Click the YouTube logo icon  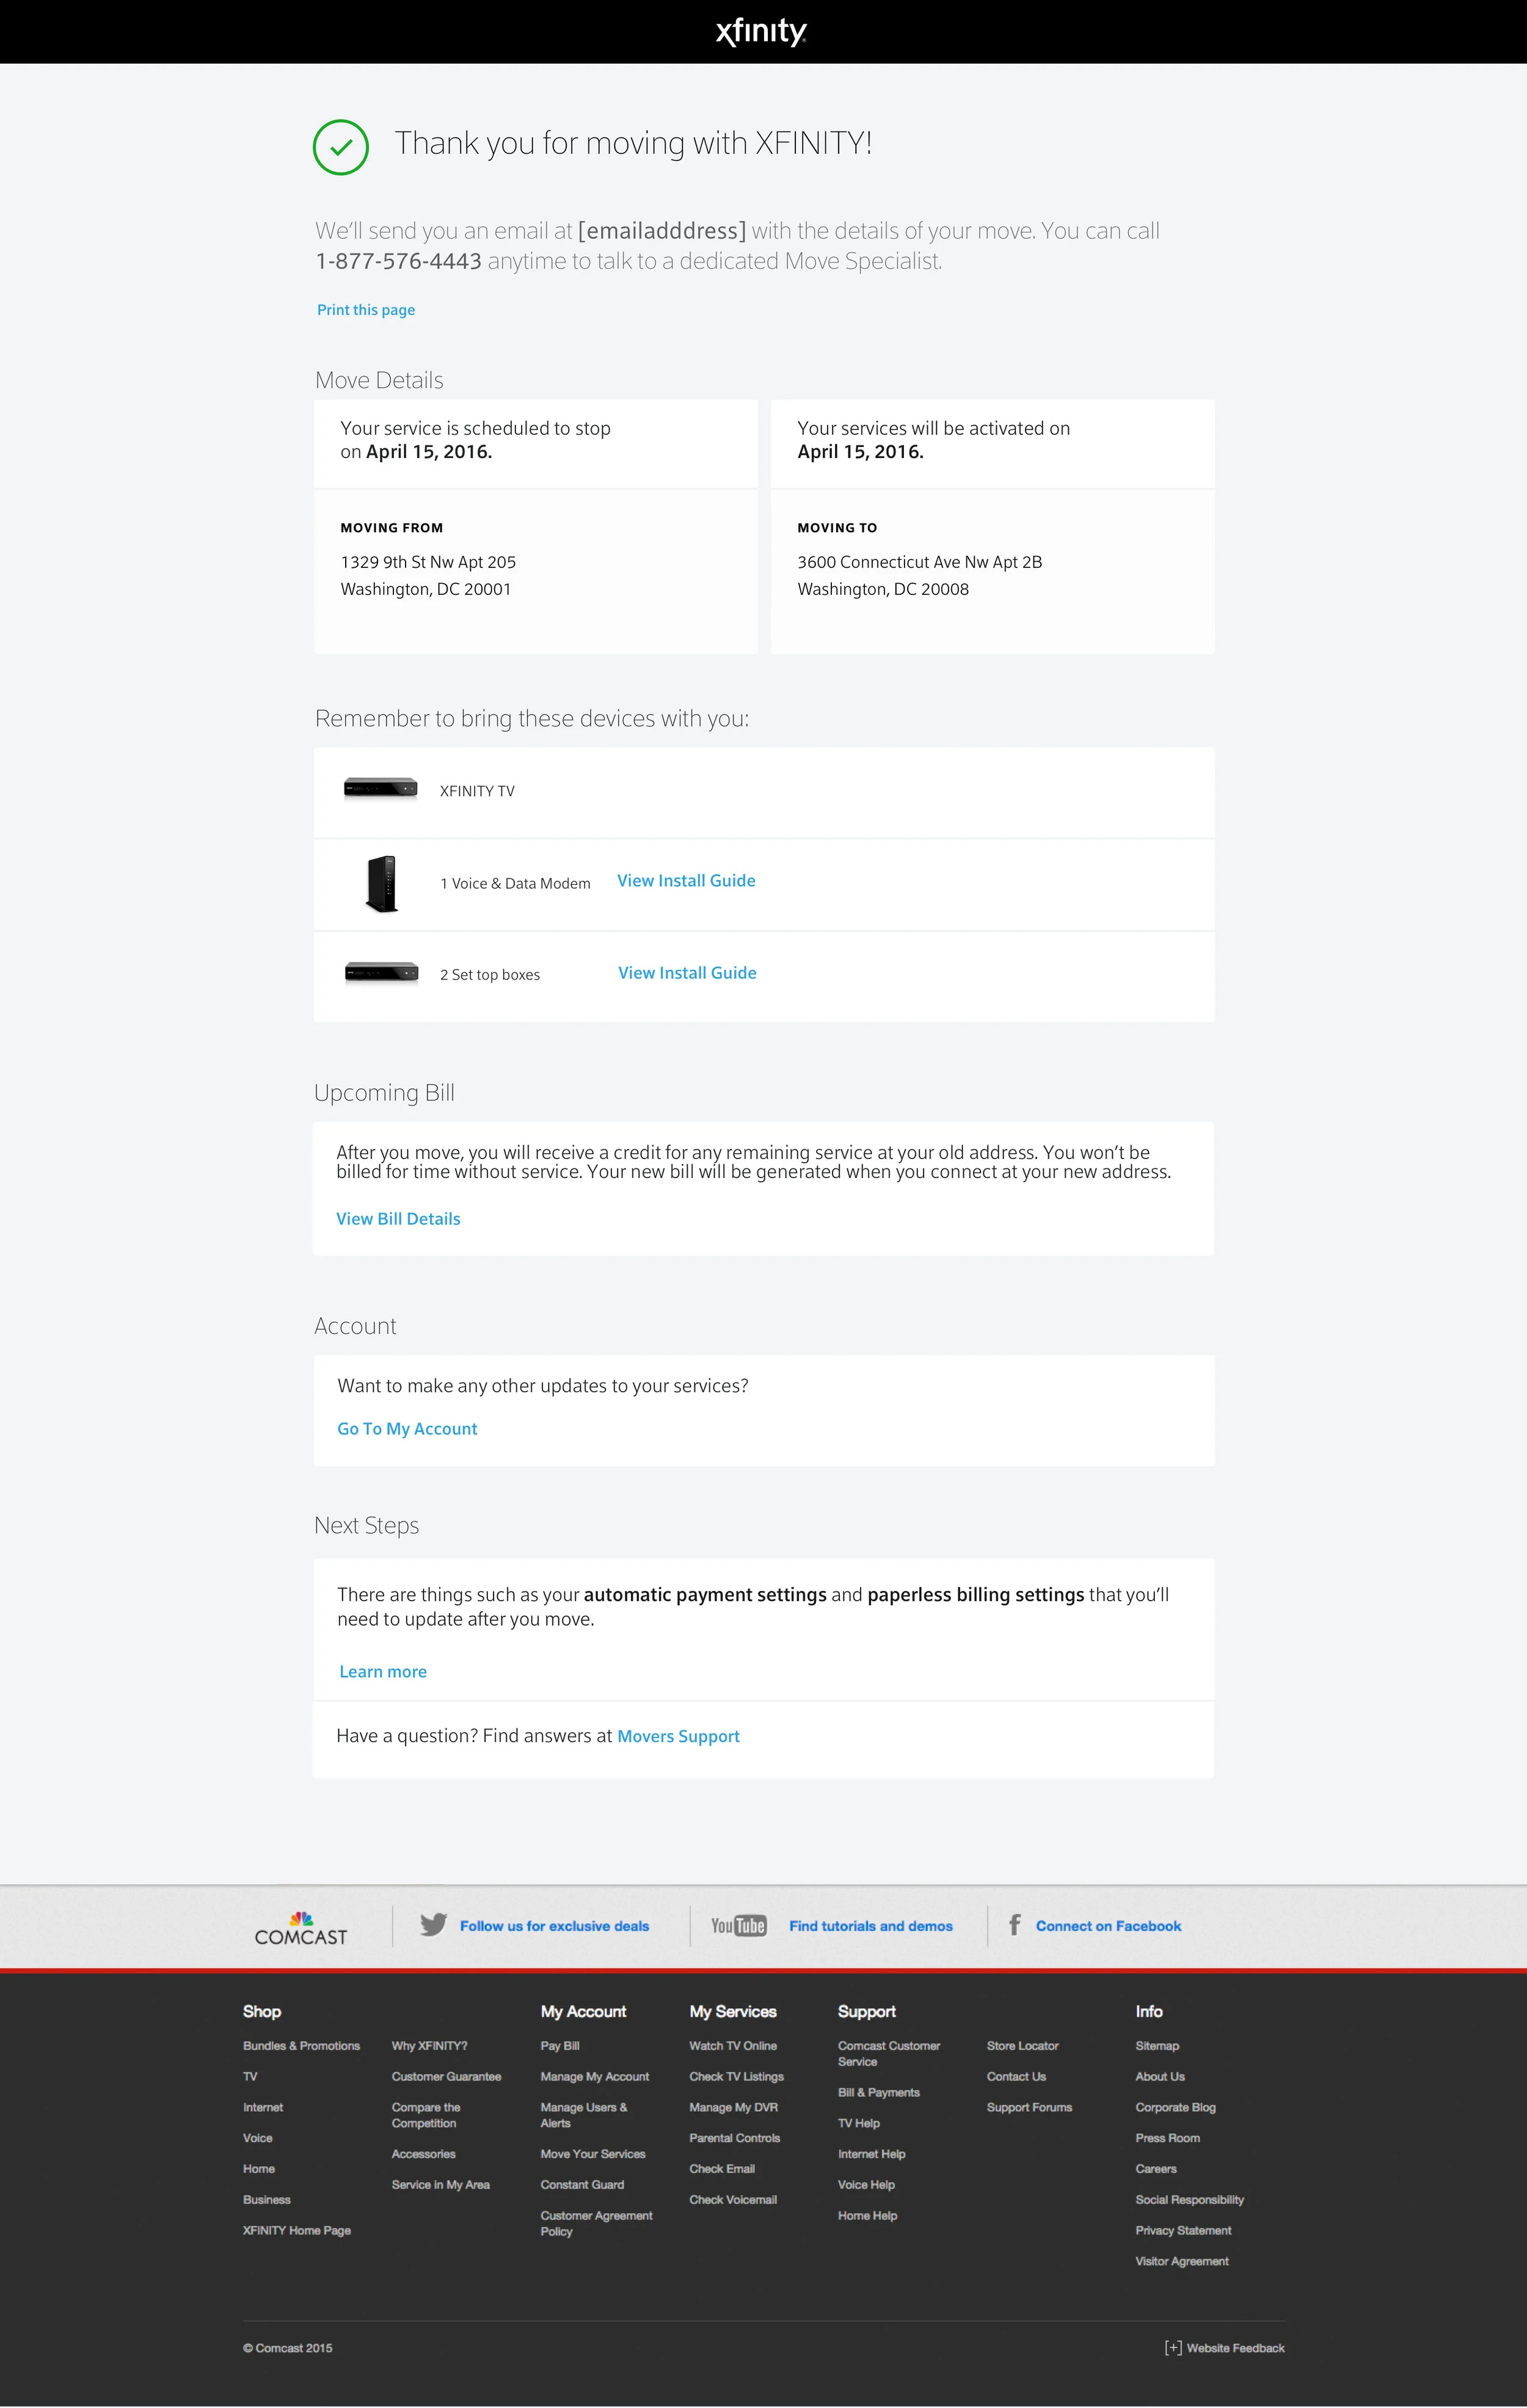(x=738, y=1926)
